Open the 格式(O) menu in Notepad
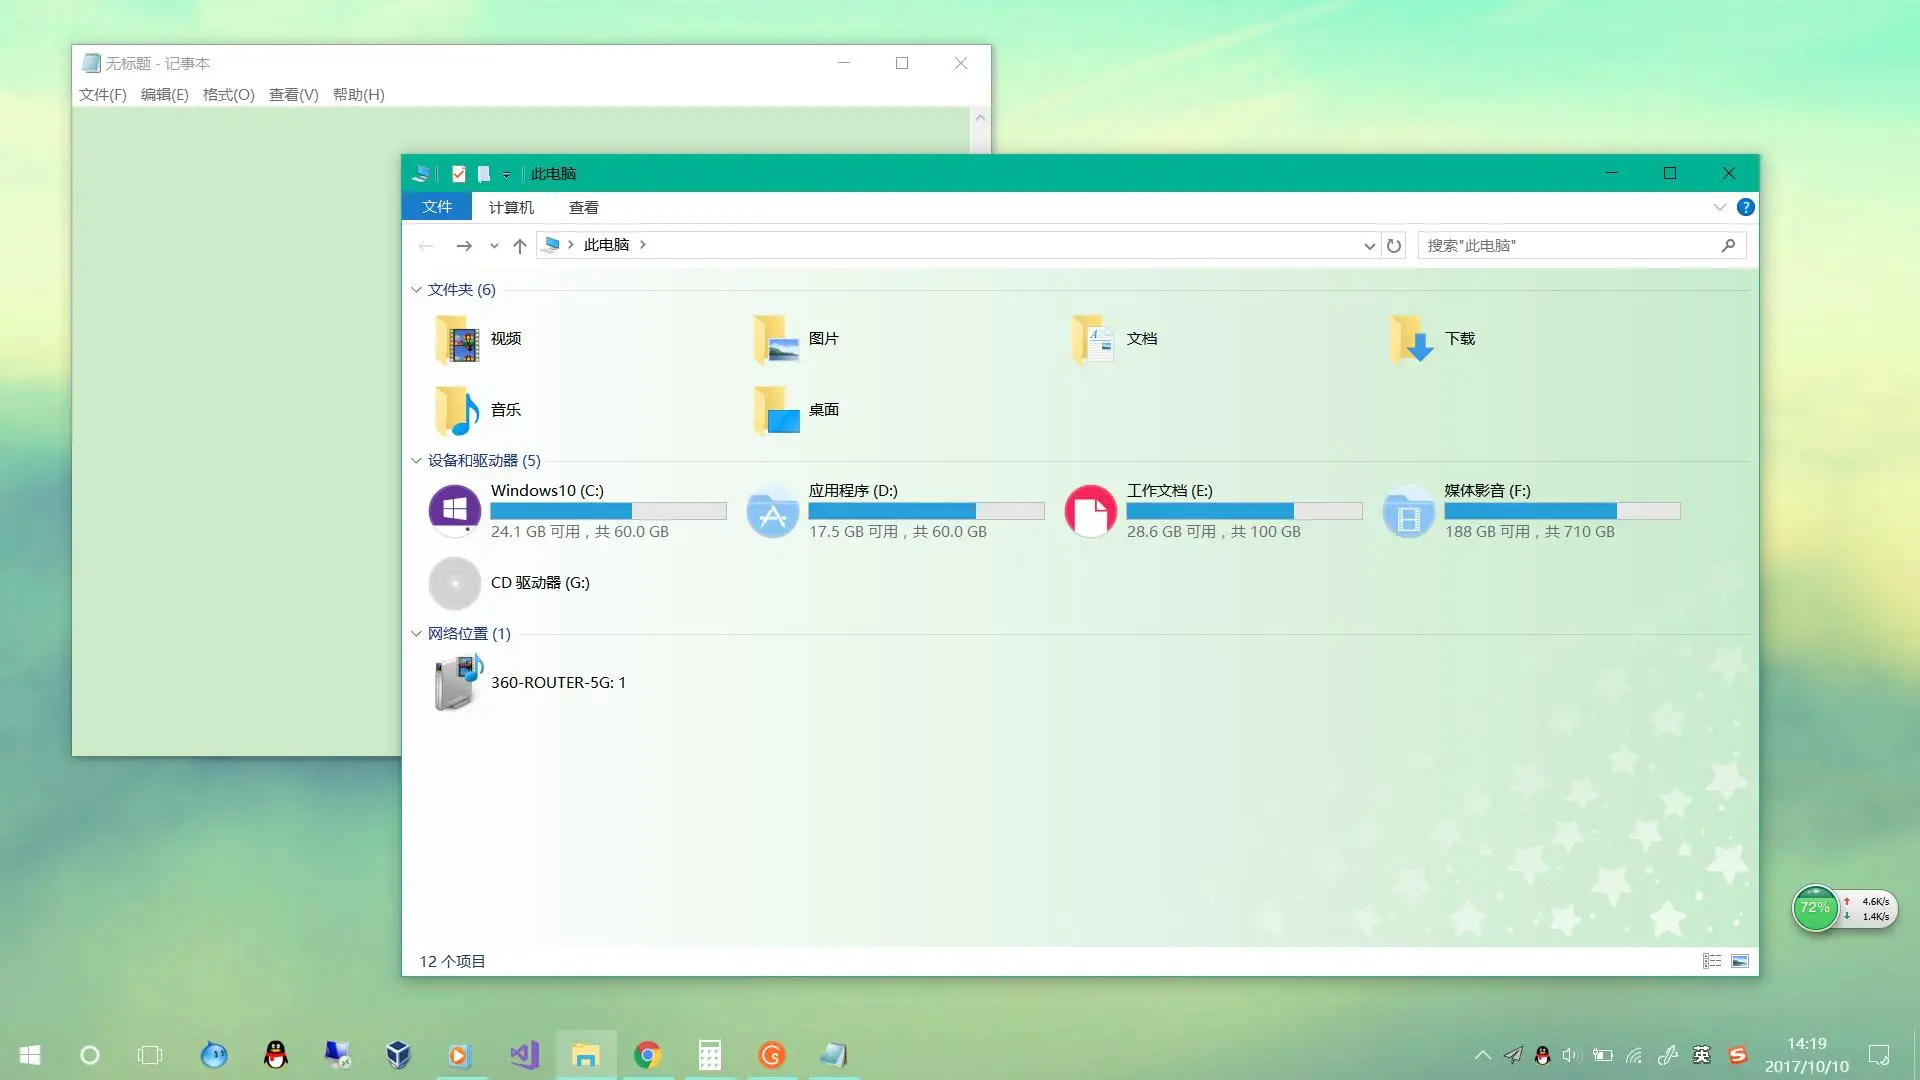Screen dimensions: 1920x1080 pos(227,94)
